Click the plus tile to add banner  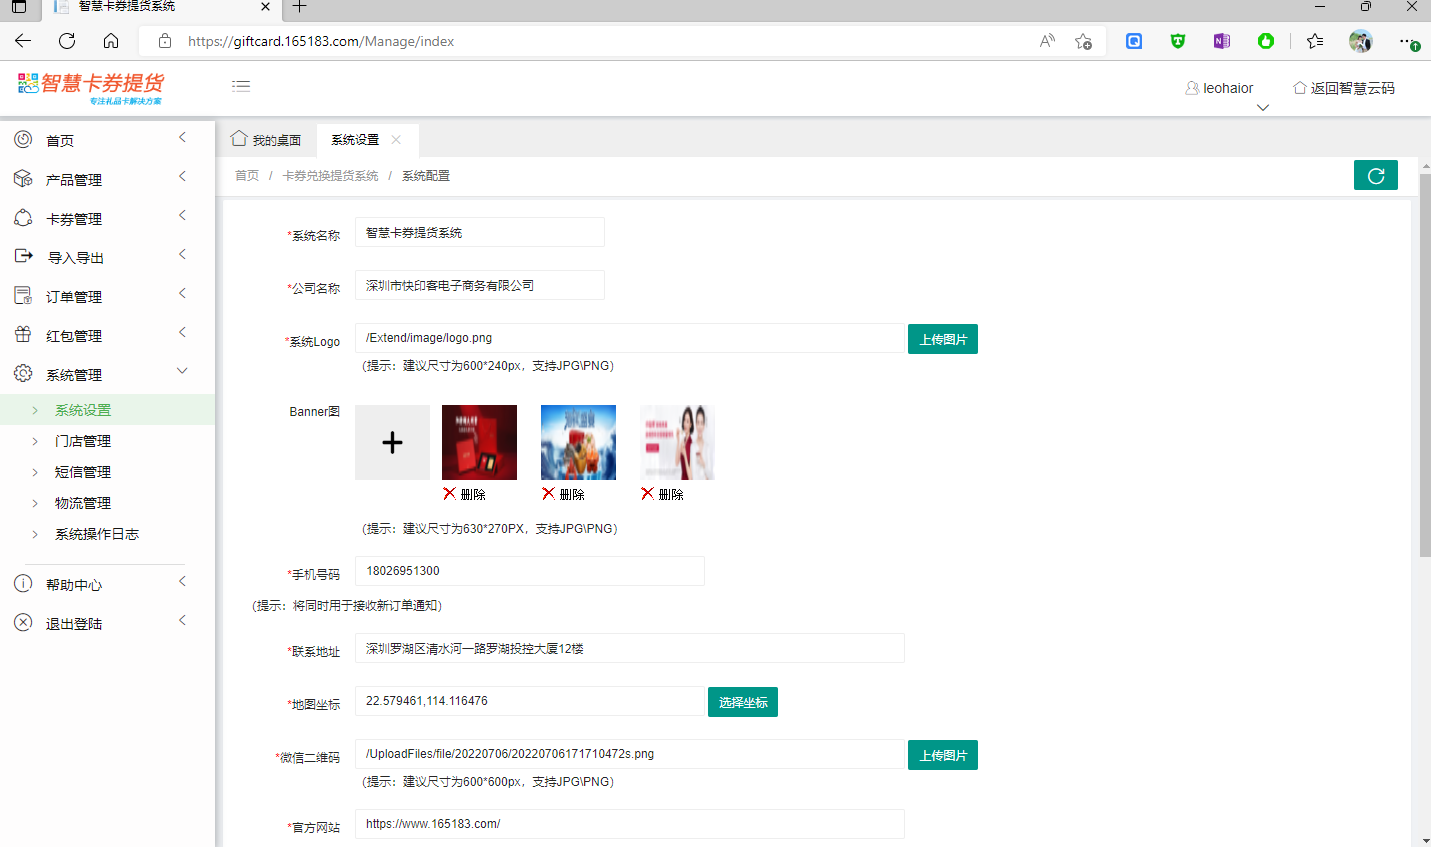click(392, 442)
